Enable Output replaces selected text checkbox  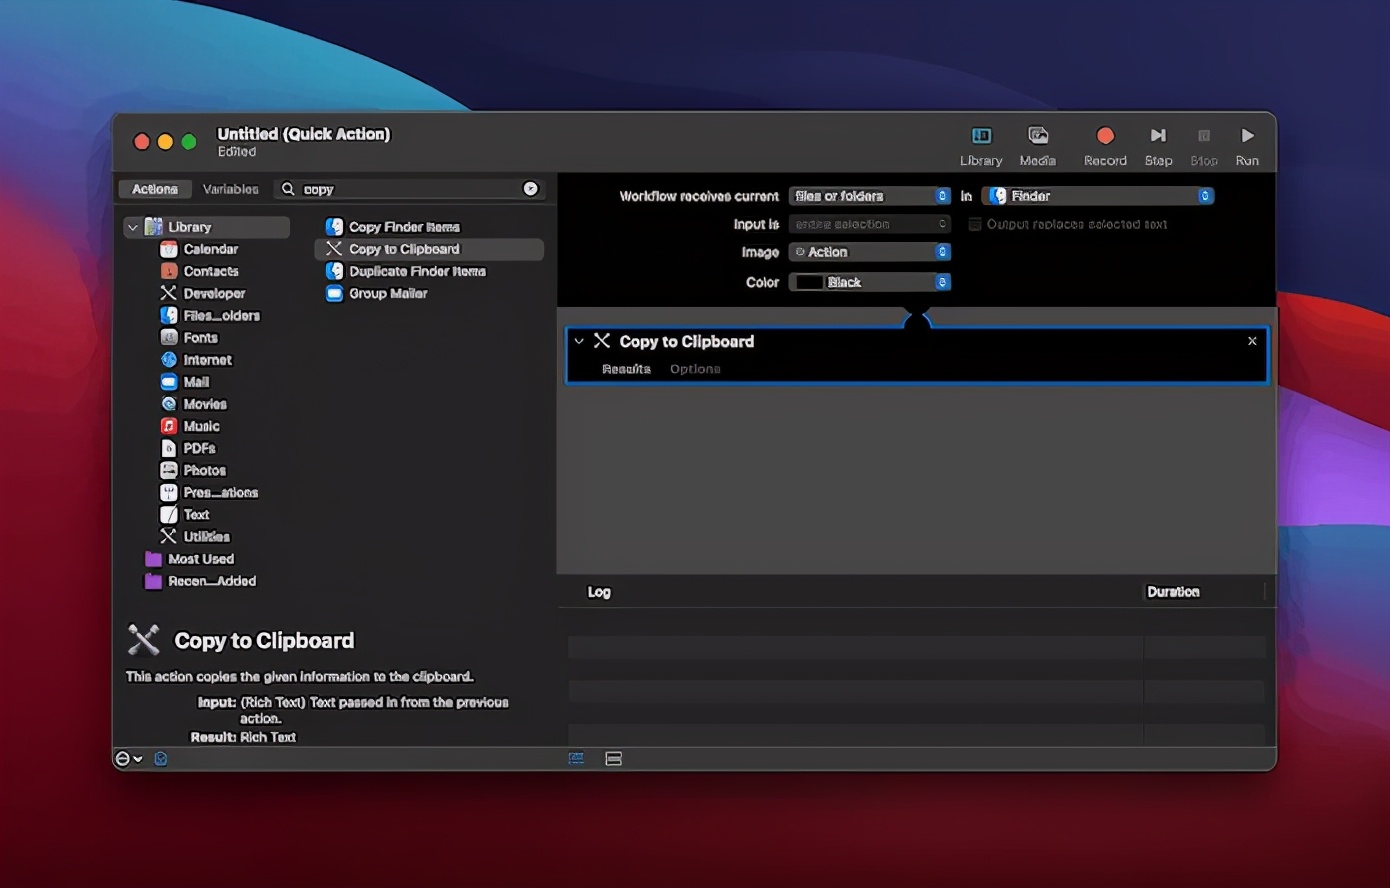(975, 224)
